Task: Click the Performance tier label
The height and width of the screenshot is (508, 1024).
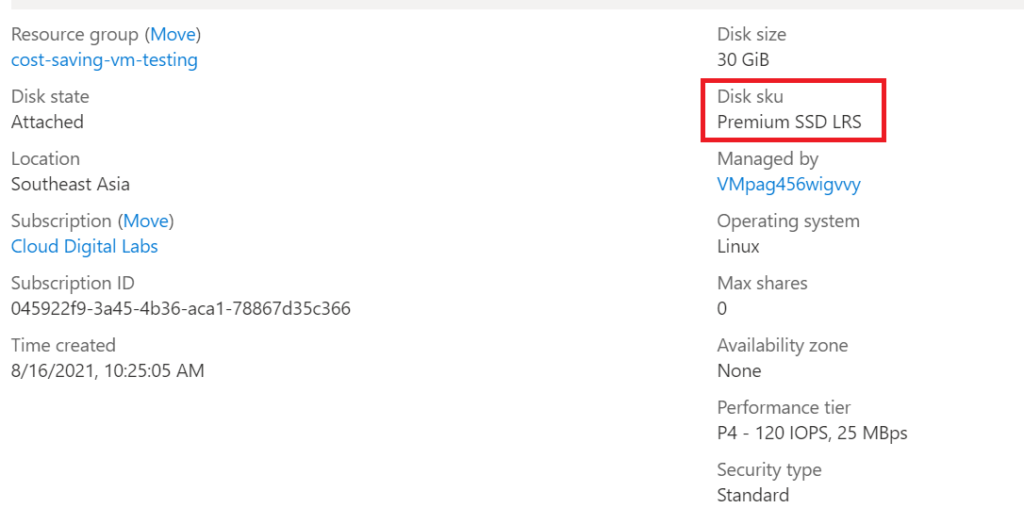Action: click(784, 408)
